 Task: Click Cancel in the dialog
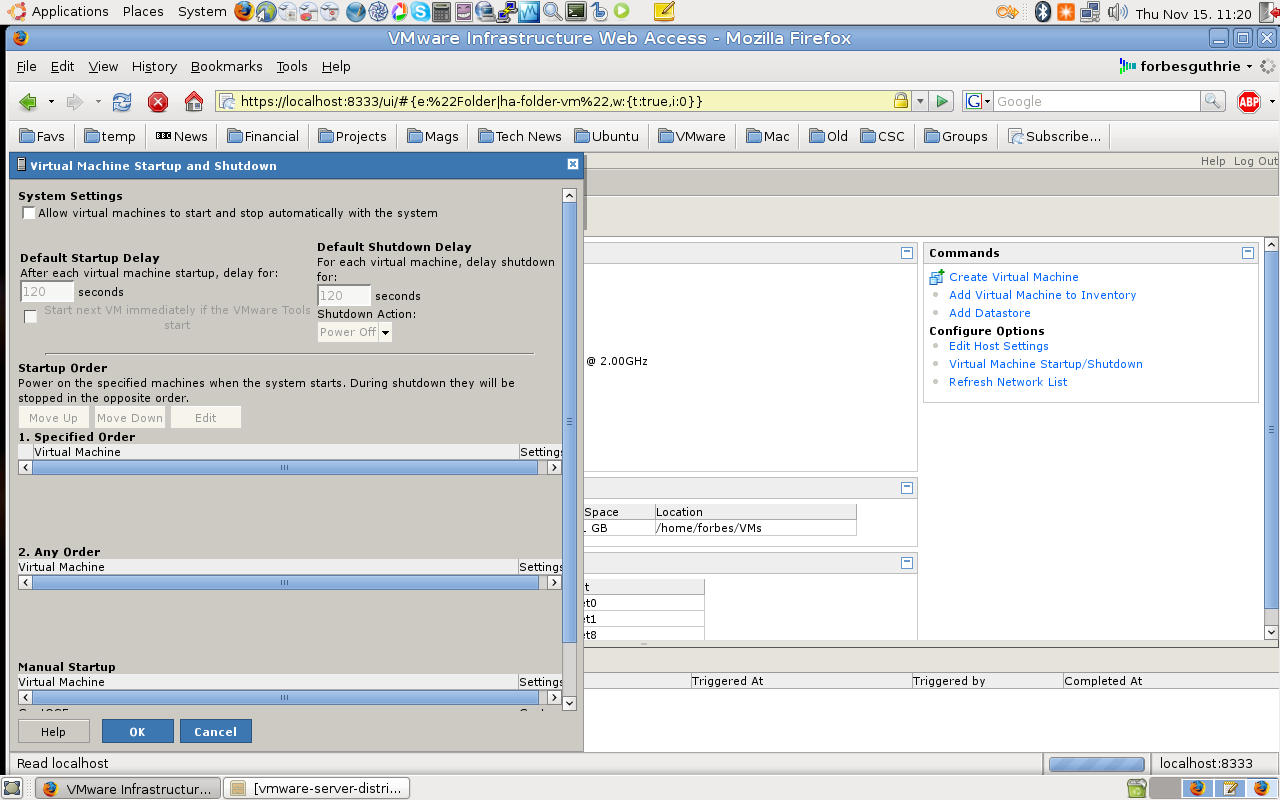pyautogui.click(x=216, y=732)
